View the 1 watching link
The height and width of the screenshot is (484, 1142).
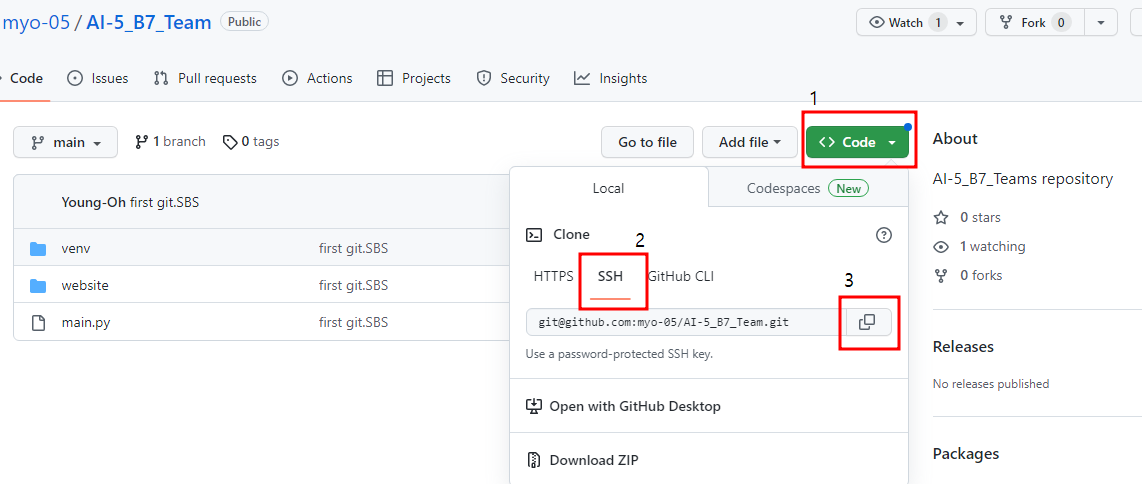992,247
